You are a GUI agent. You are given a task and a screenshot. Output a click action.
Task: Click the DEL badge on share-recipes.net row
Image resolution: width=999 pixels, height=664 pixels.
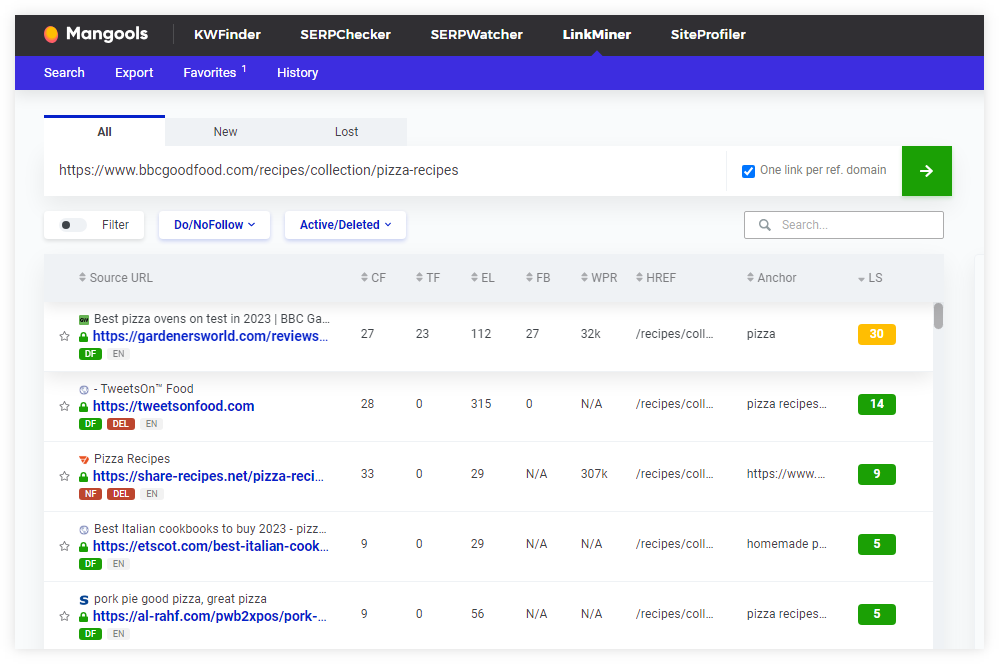pyautogui.click(x=121, y=493)
